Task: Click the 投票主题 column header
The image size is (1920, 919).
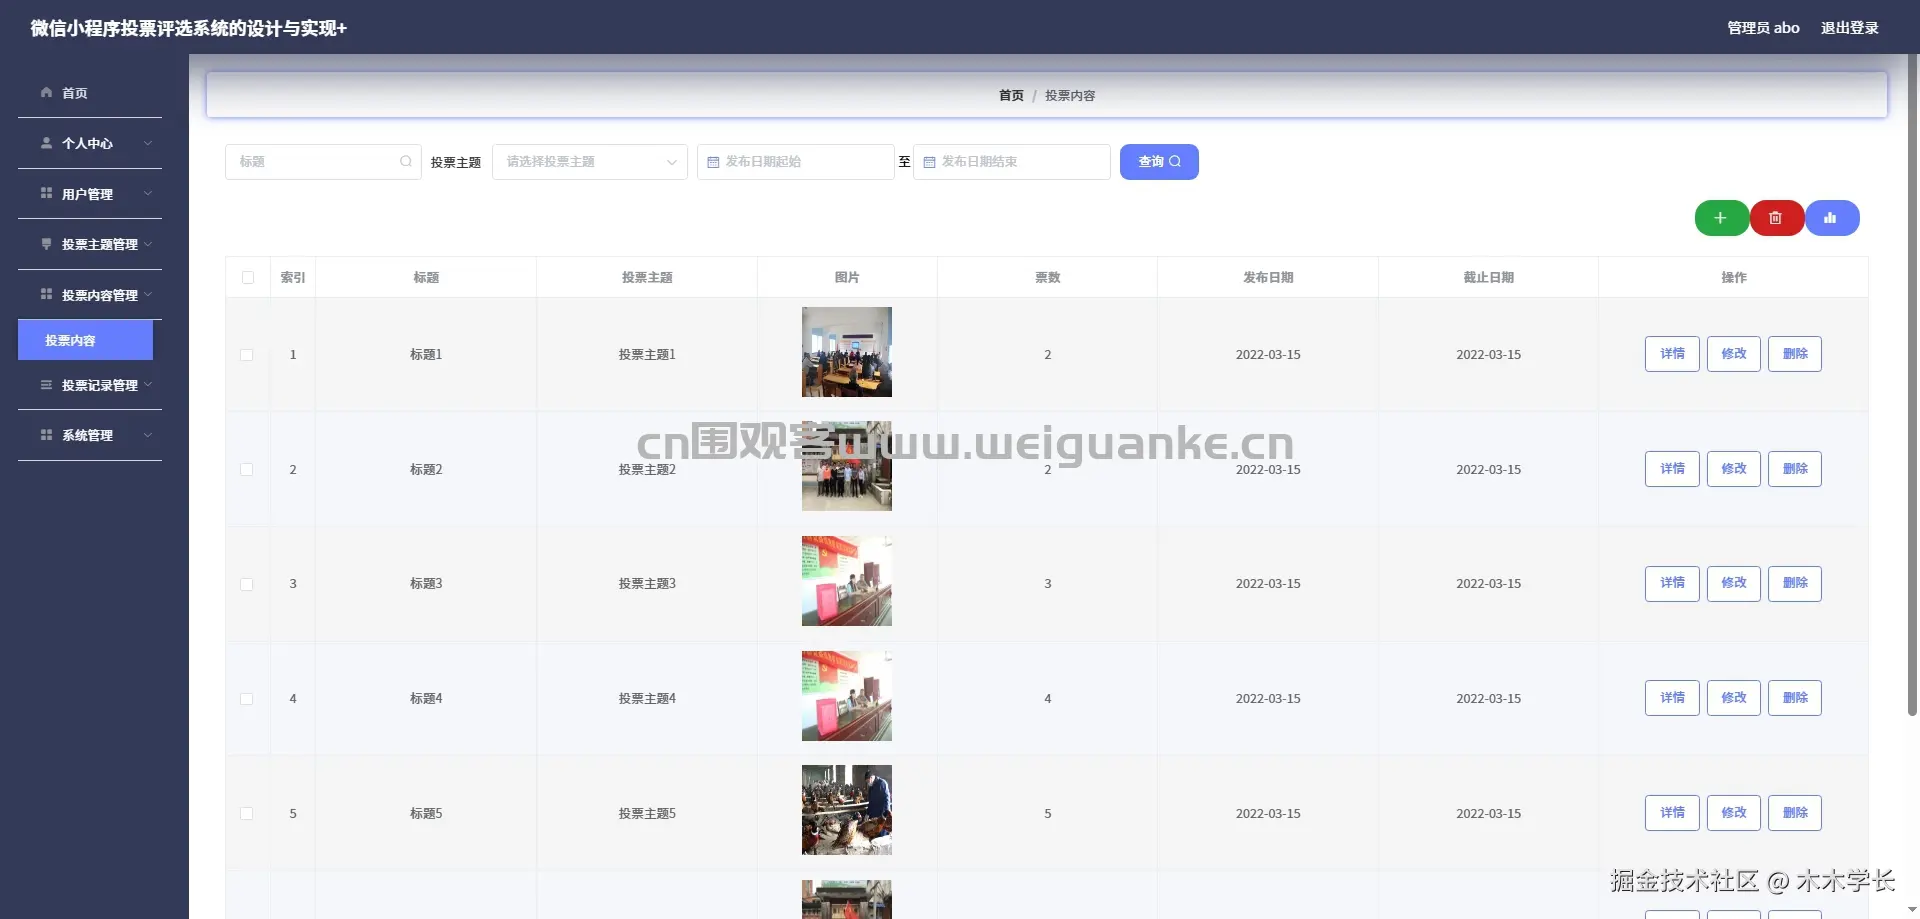Action: point(647,277)
